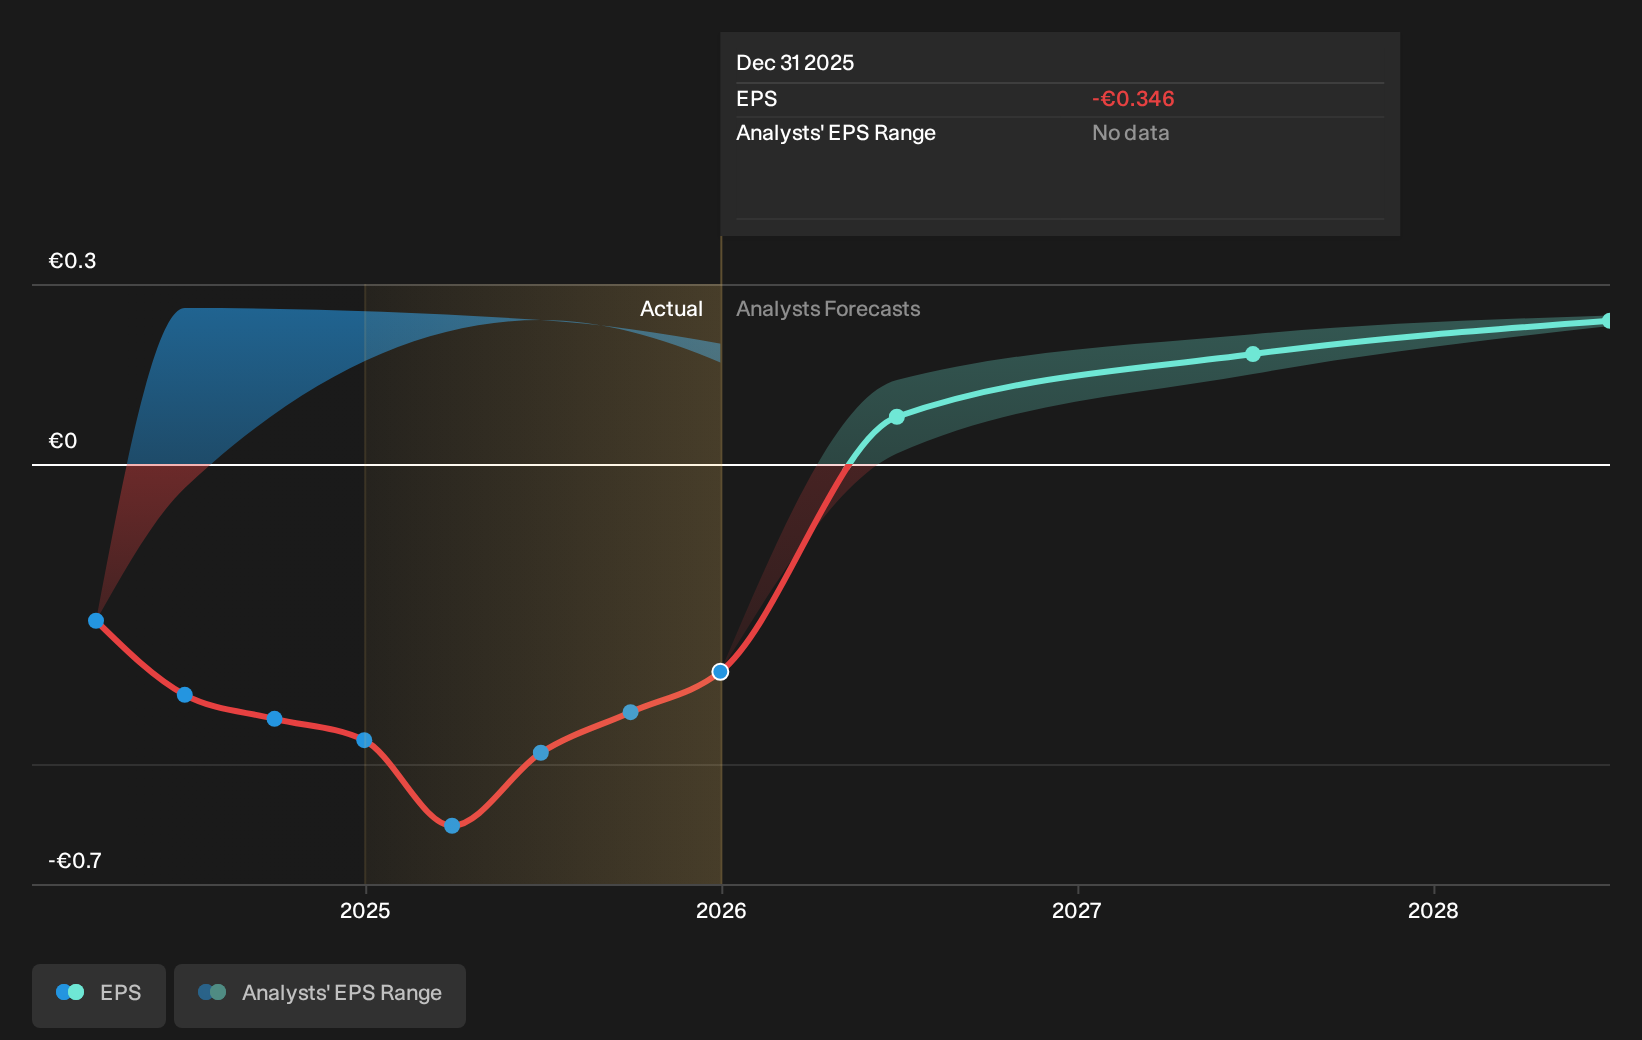This screenshot has height=1040, width=1642.
Task: Click the Analysts Forecasts label
Action: point(828,309)
